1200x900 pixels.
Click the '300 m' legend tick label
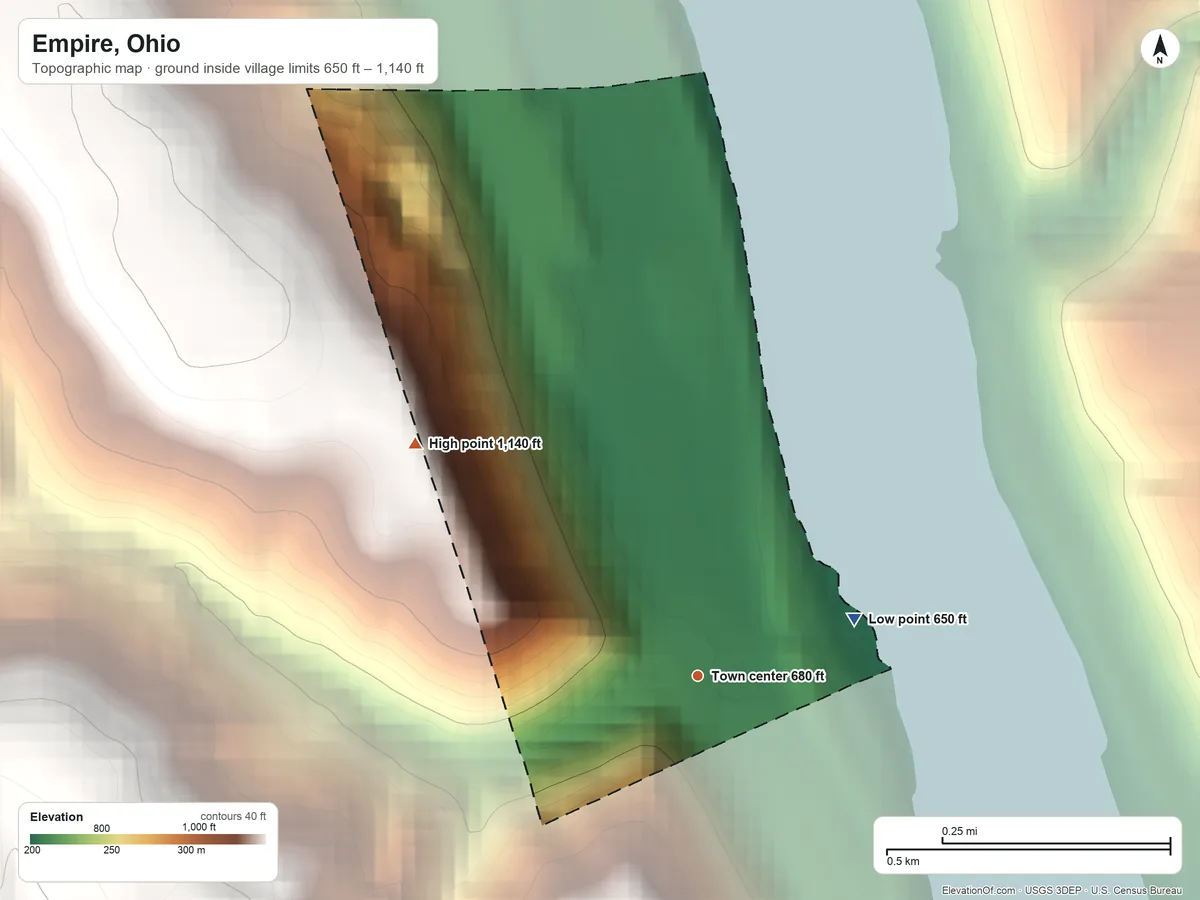192,851
